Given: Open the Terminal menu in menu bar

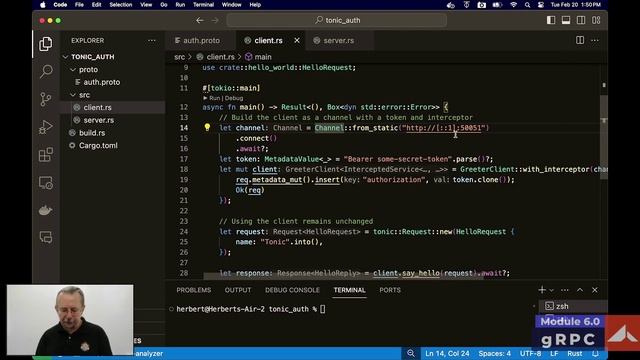Looking at the screenshot, I should point(203,5).
